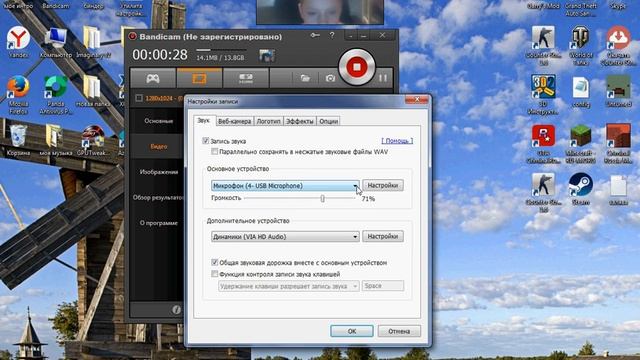Click Отмена to cancel dialog
The width and height of the screenshot is (640, 360).
click(x=399, y=331)
